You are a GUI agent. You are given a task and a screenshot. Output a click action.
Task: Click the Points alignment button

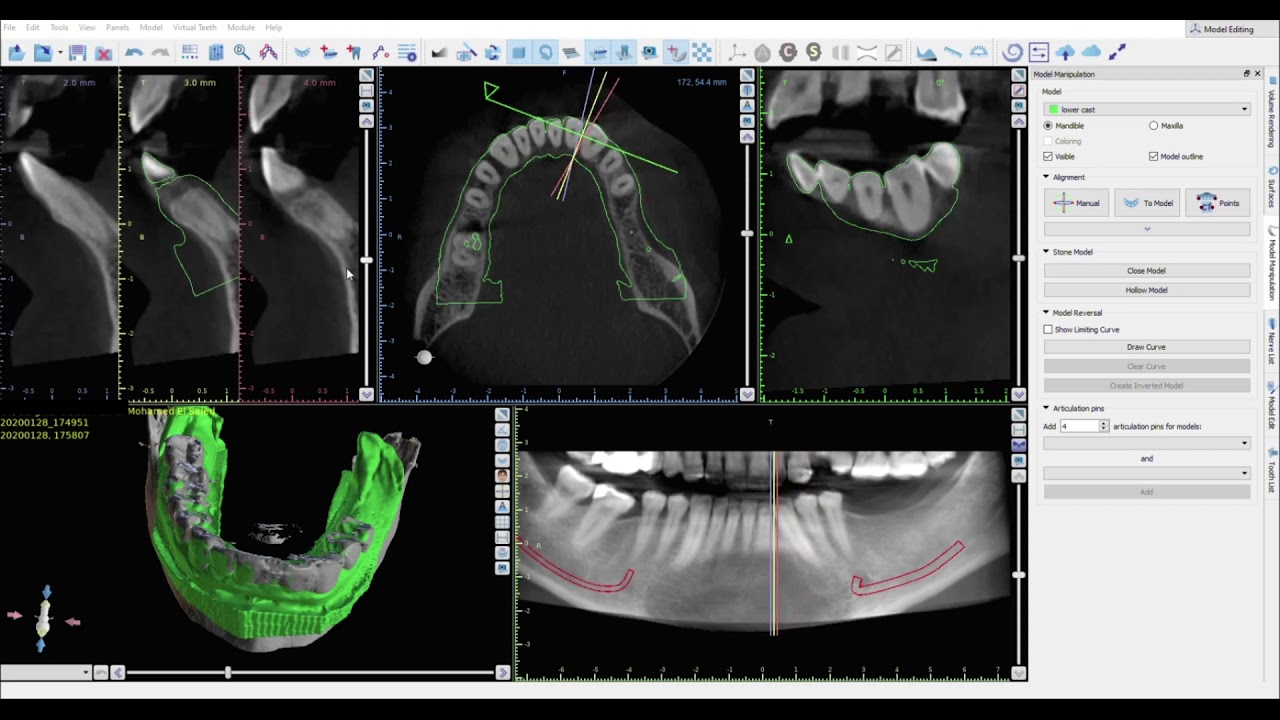pyautogui.click(x=1218, y=203)
